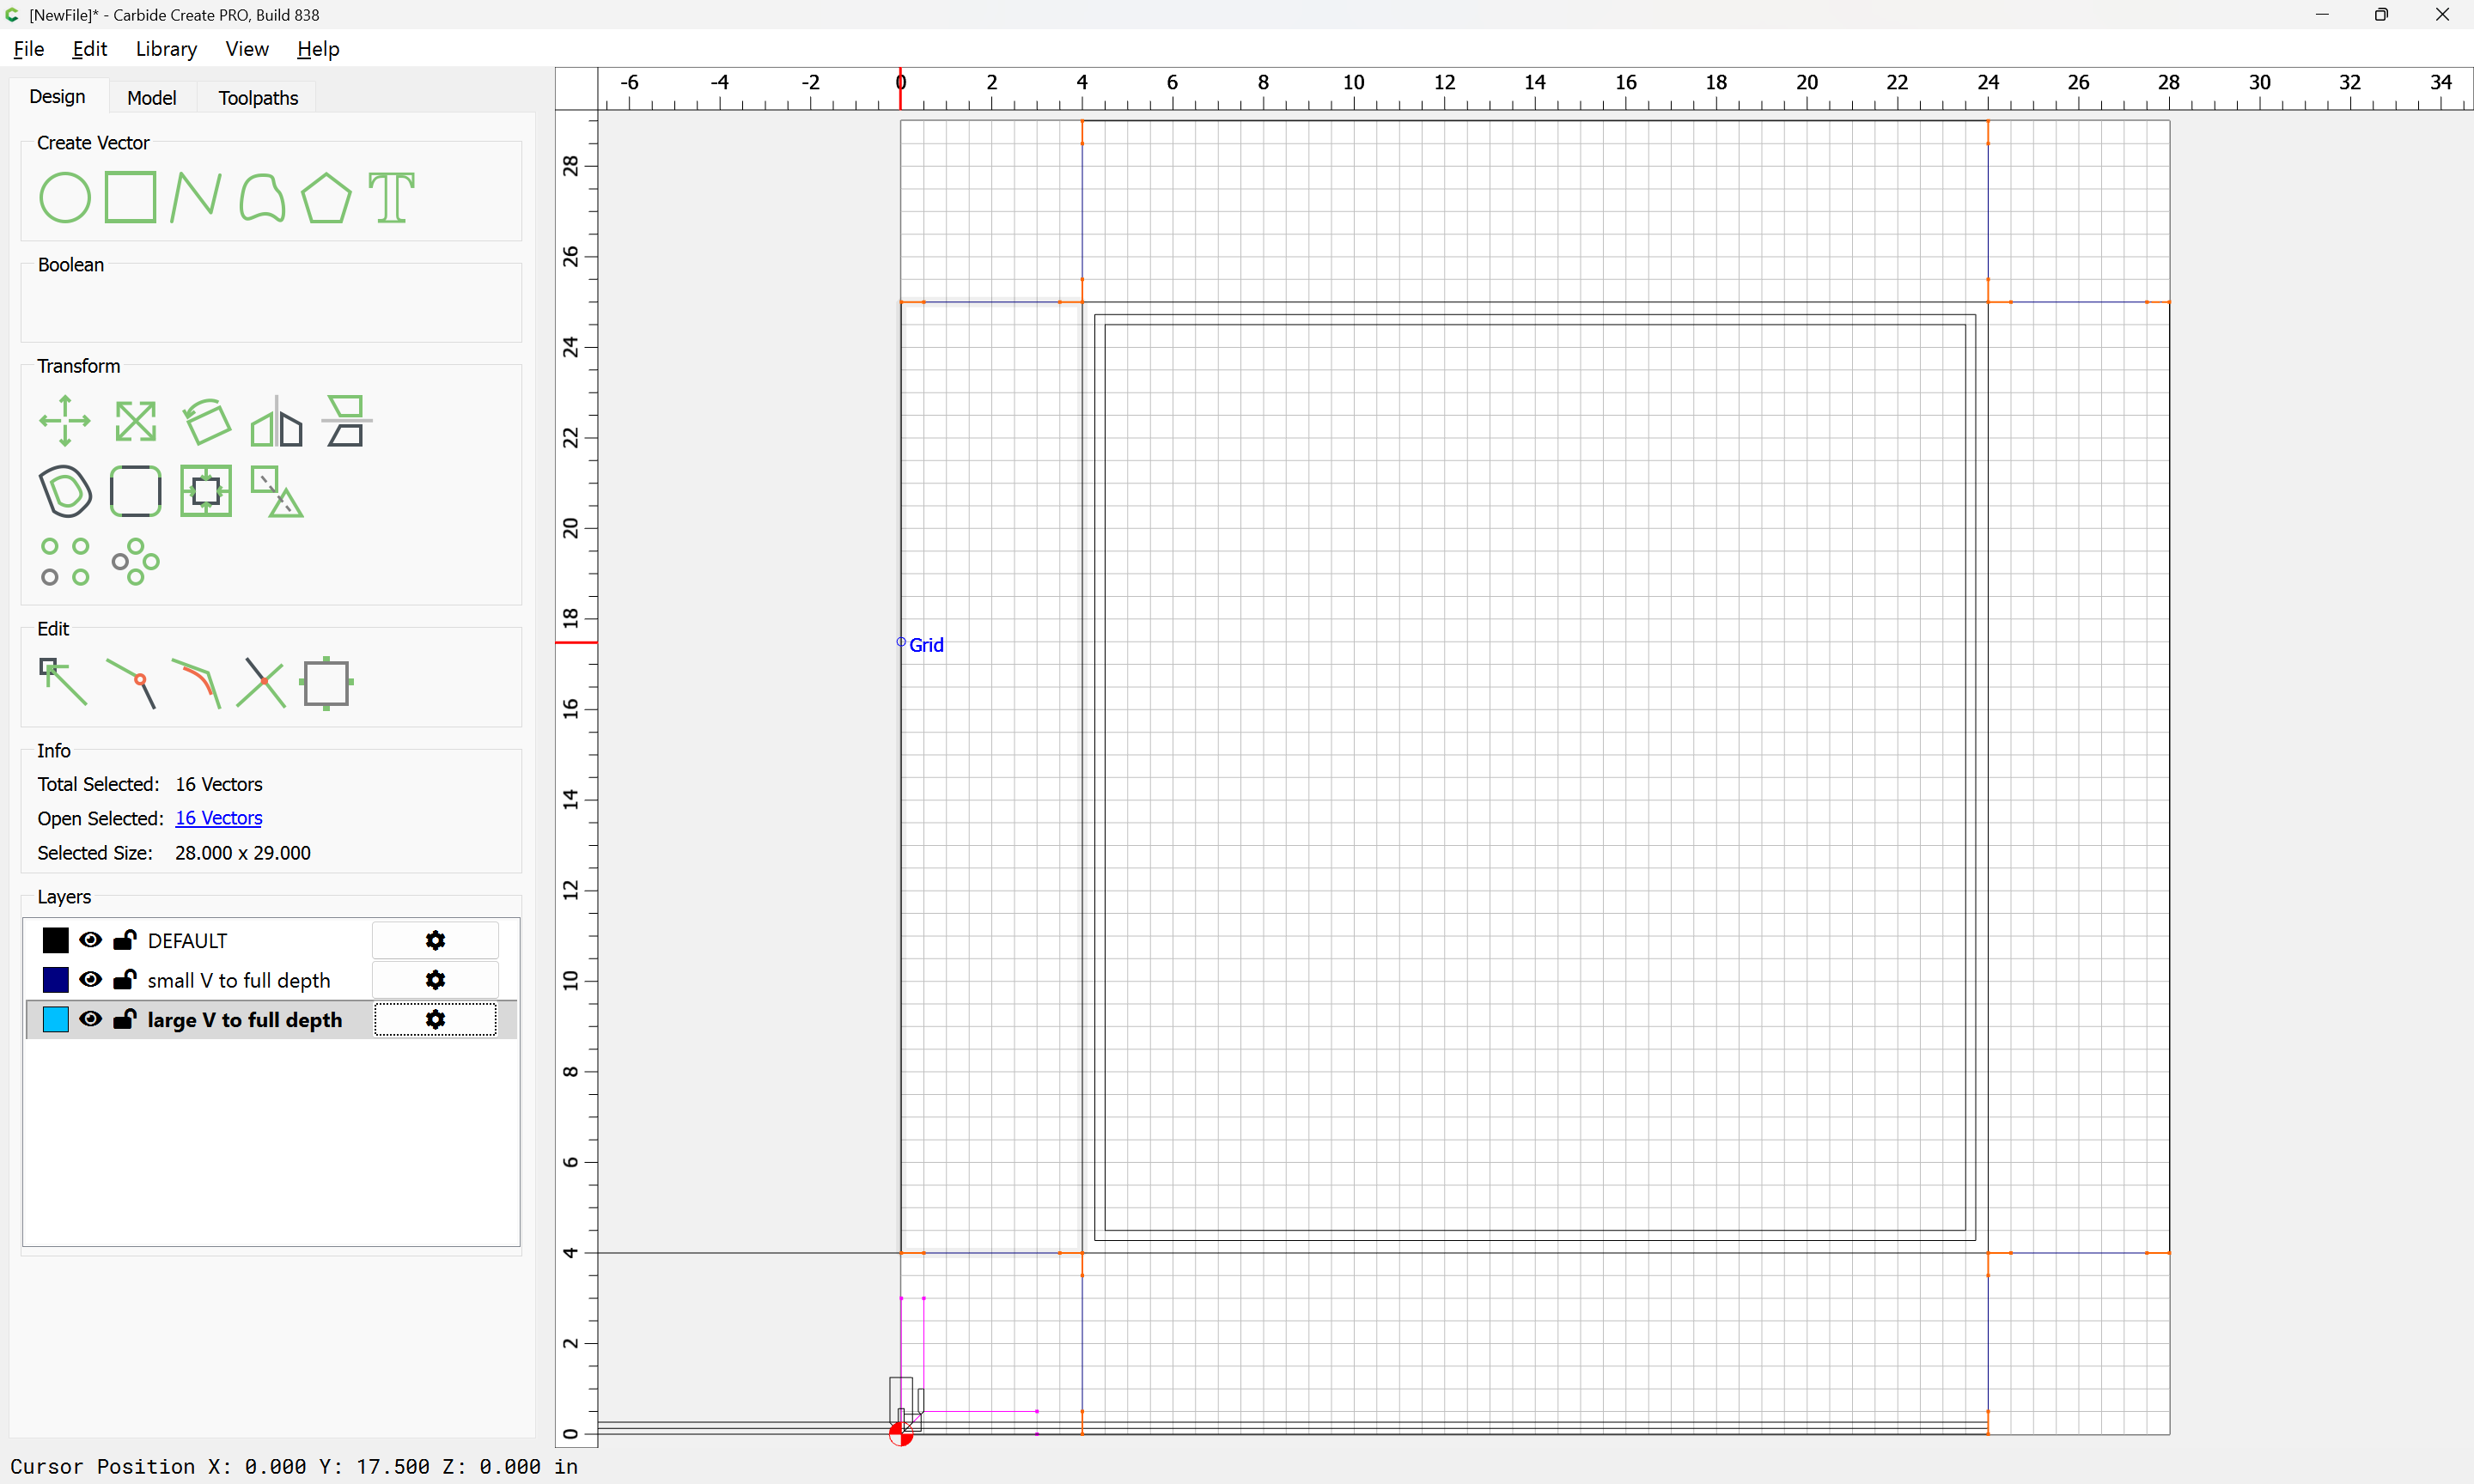
Task: Lock the large V to full depth layer
Action: (x=125, y=1020)
